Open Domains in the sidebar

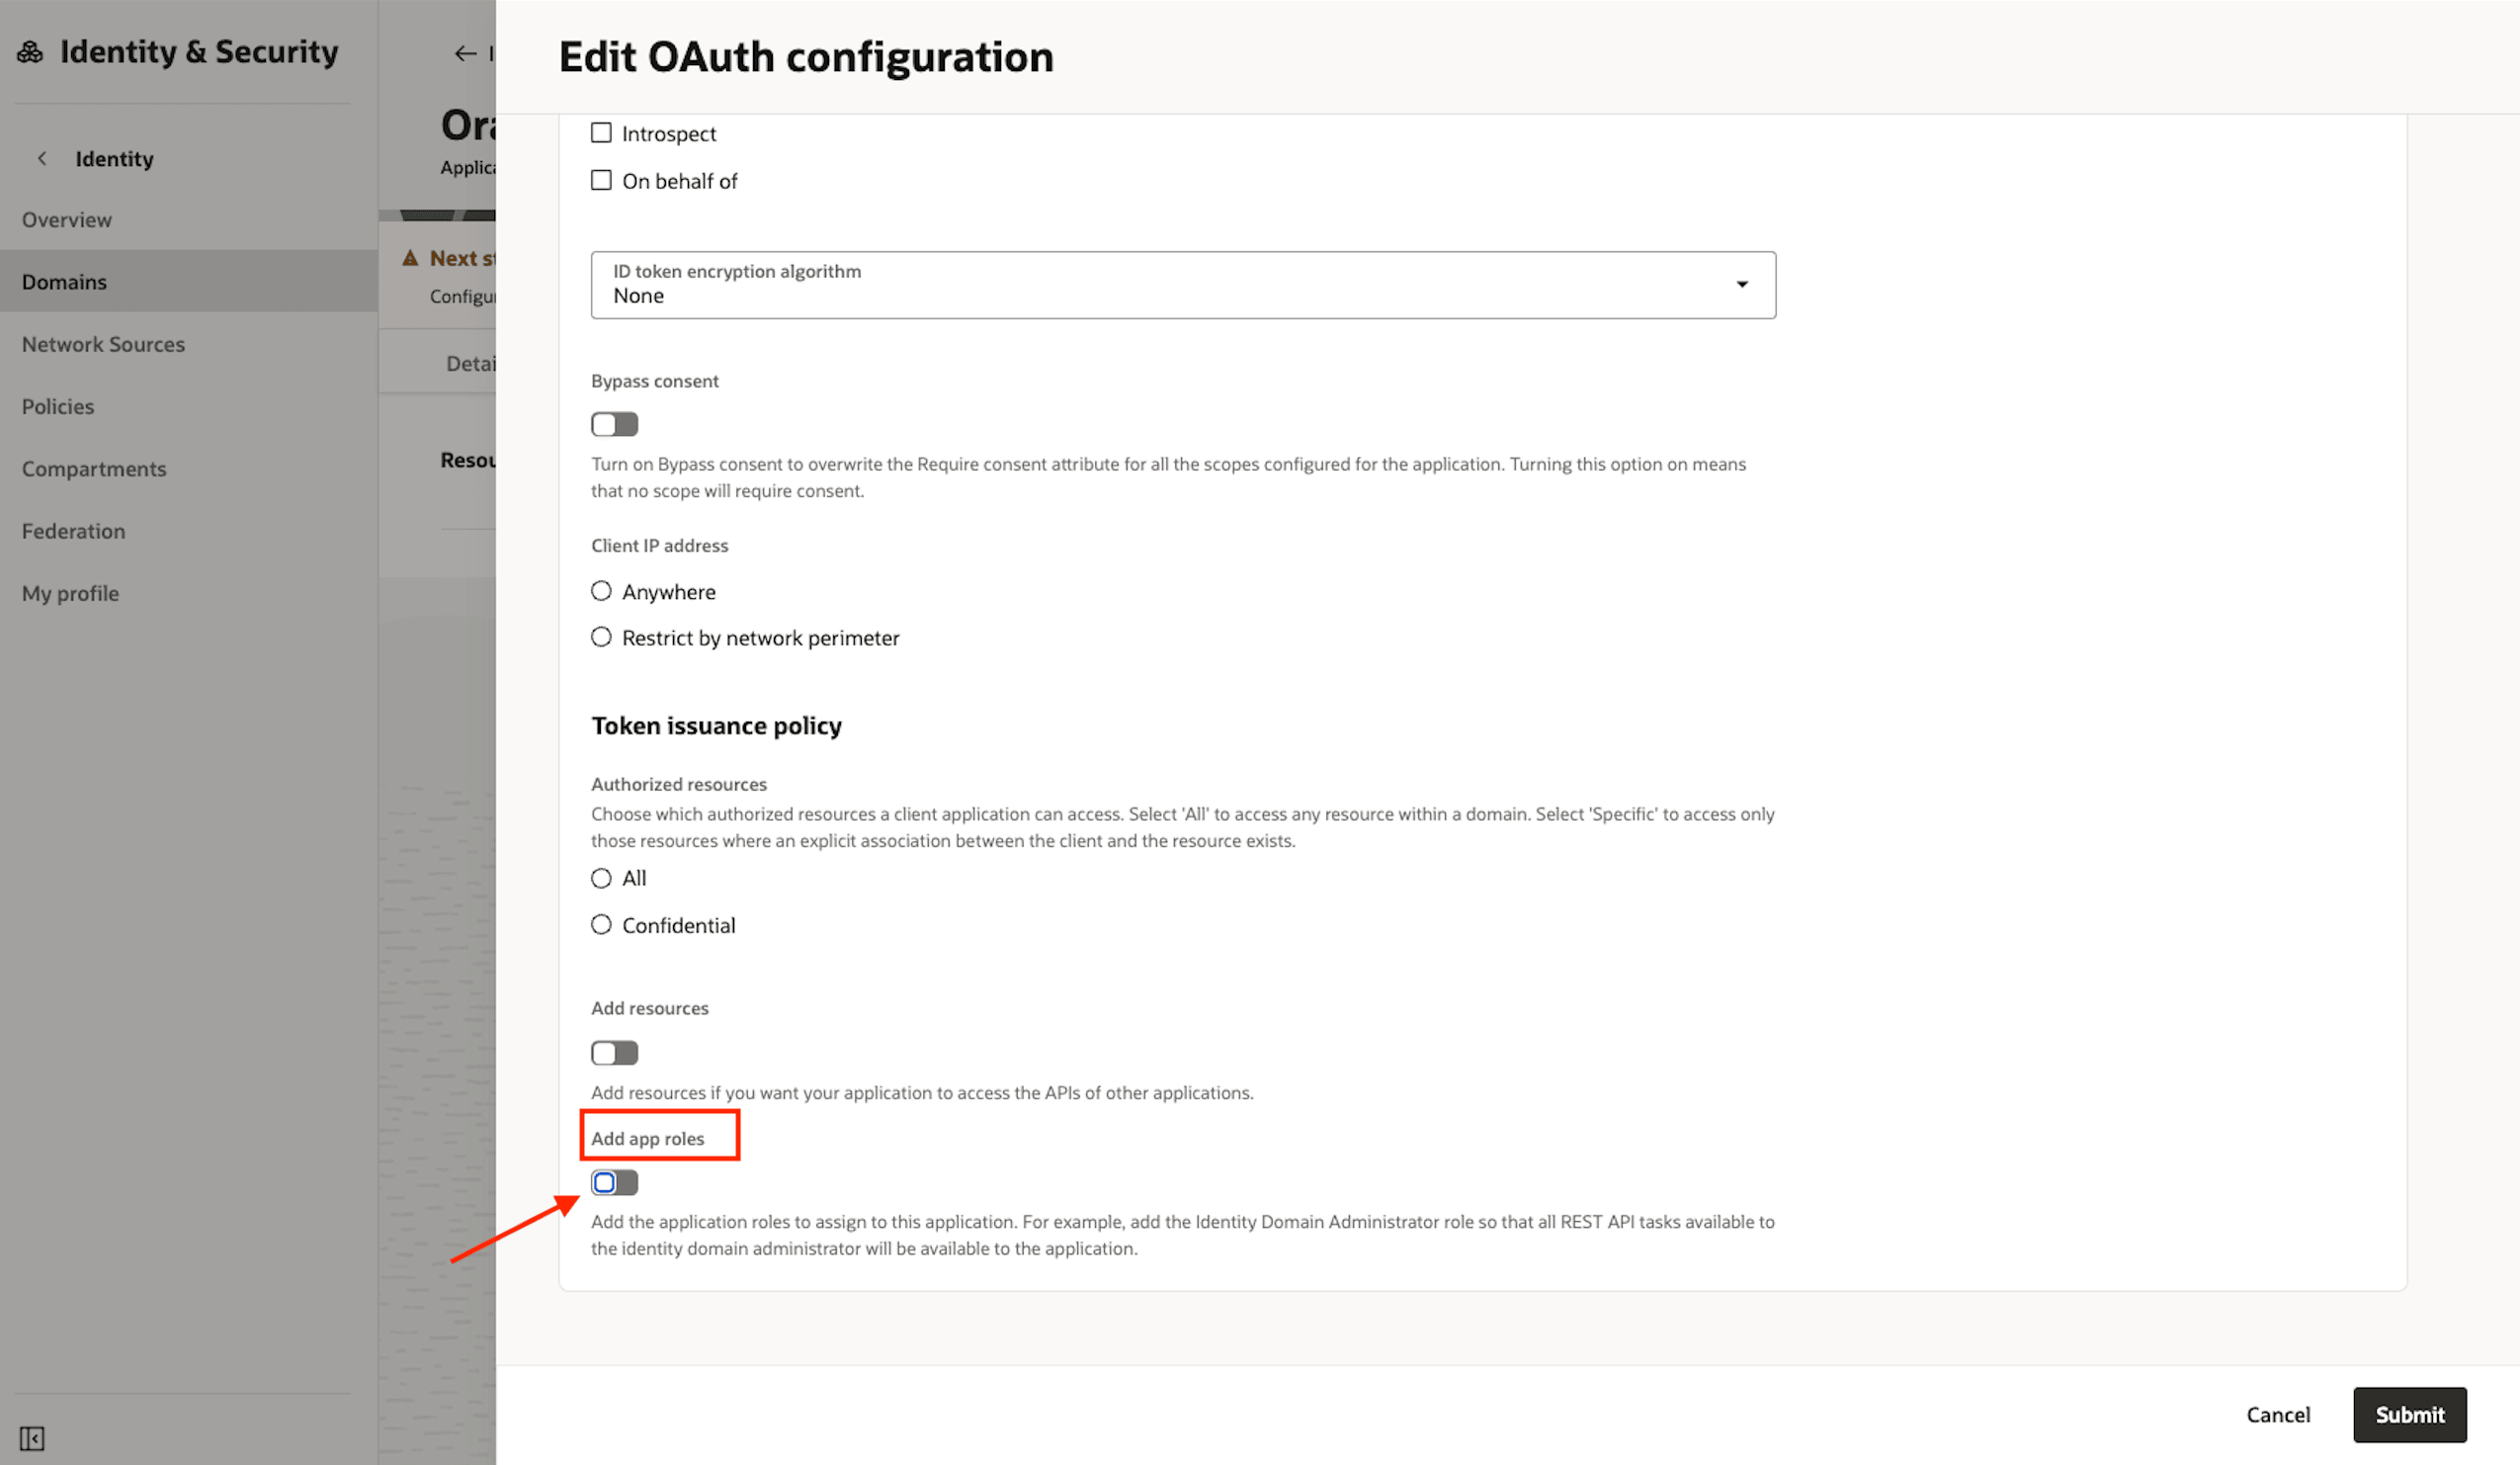[x=64, y=281]
